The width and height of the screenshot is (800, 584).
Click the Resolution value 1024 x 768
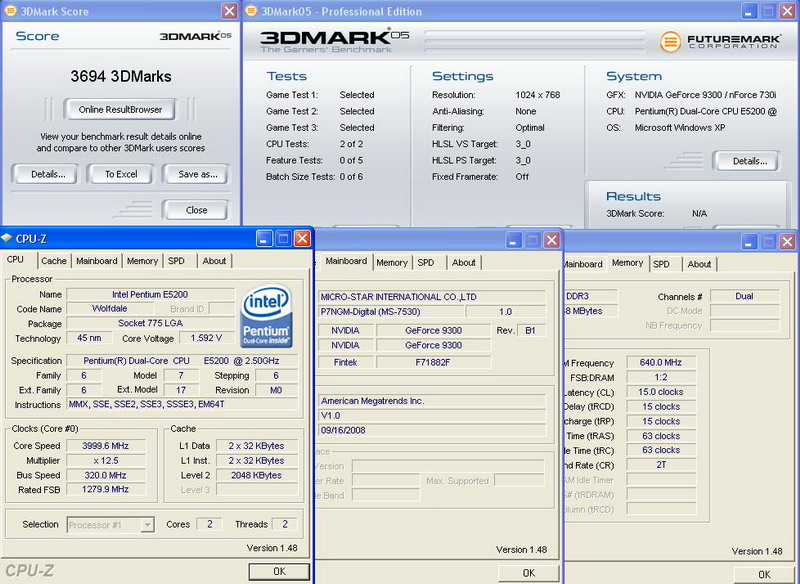tap(538, 95)
